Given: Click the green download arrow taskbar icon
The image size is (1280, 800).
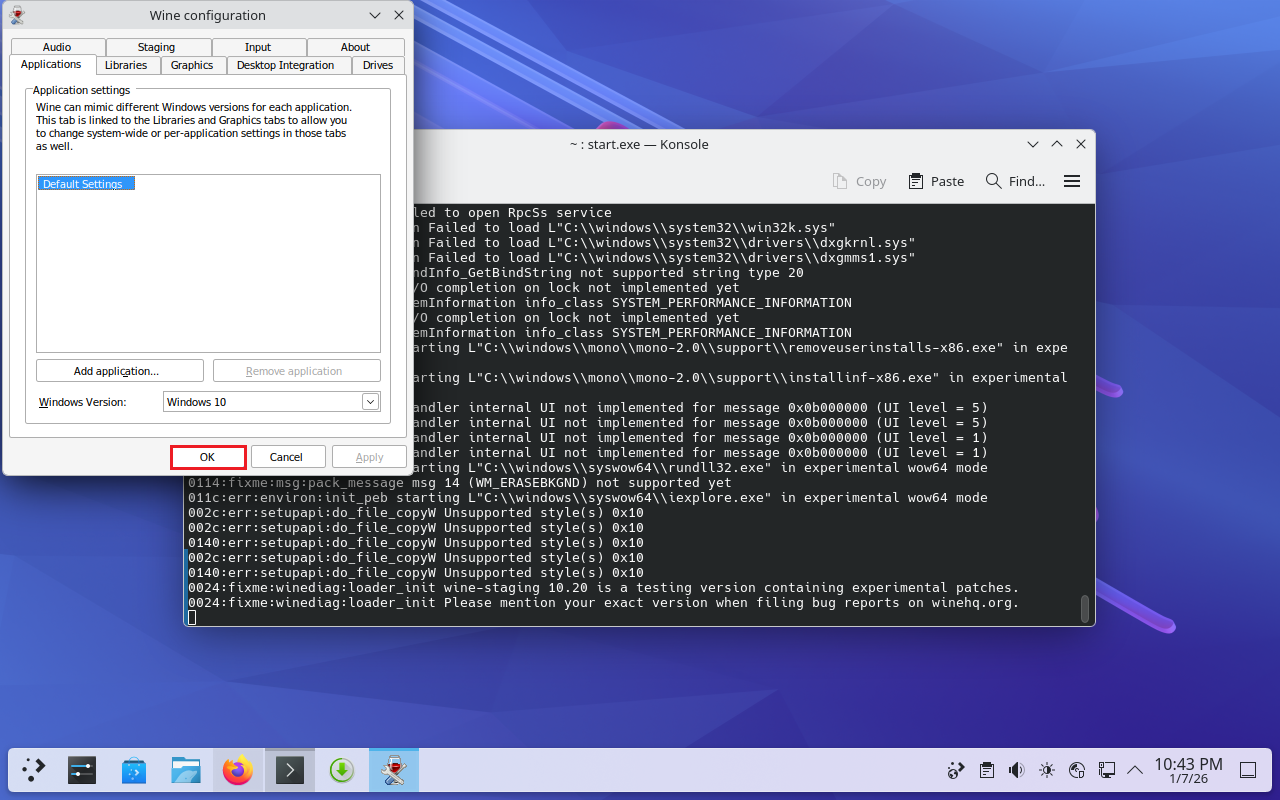Looking at the screenshot, I should click(342, 770).
